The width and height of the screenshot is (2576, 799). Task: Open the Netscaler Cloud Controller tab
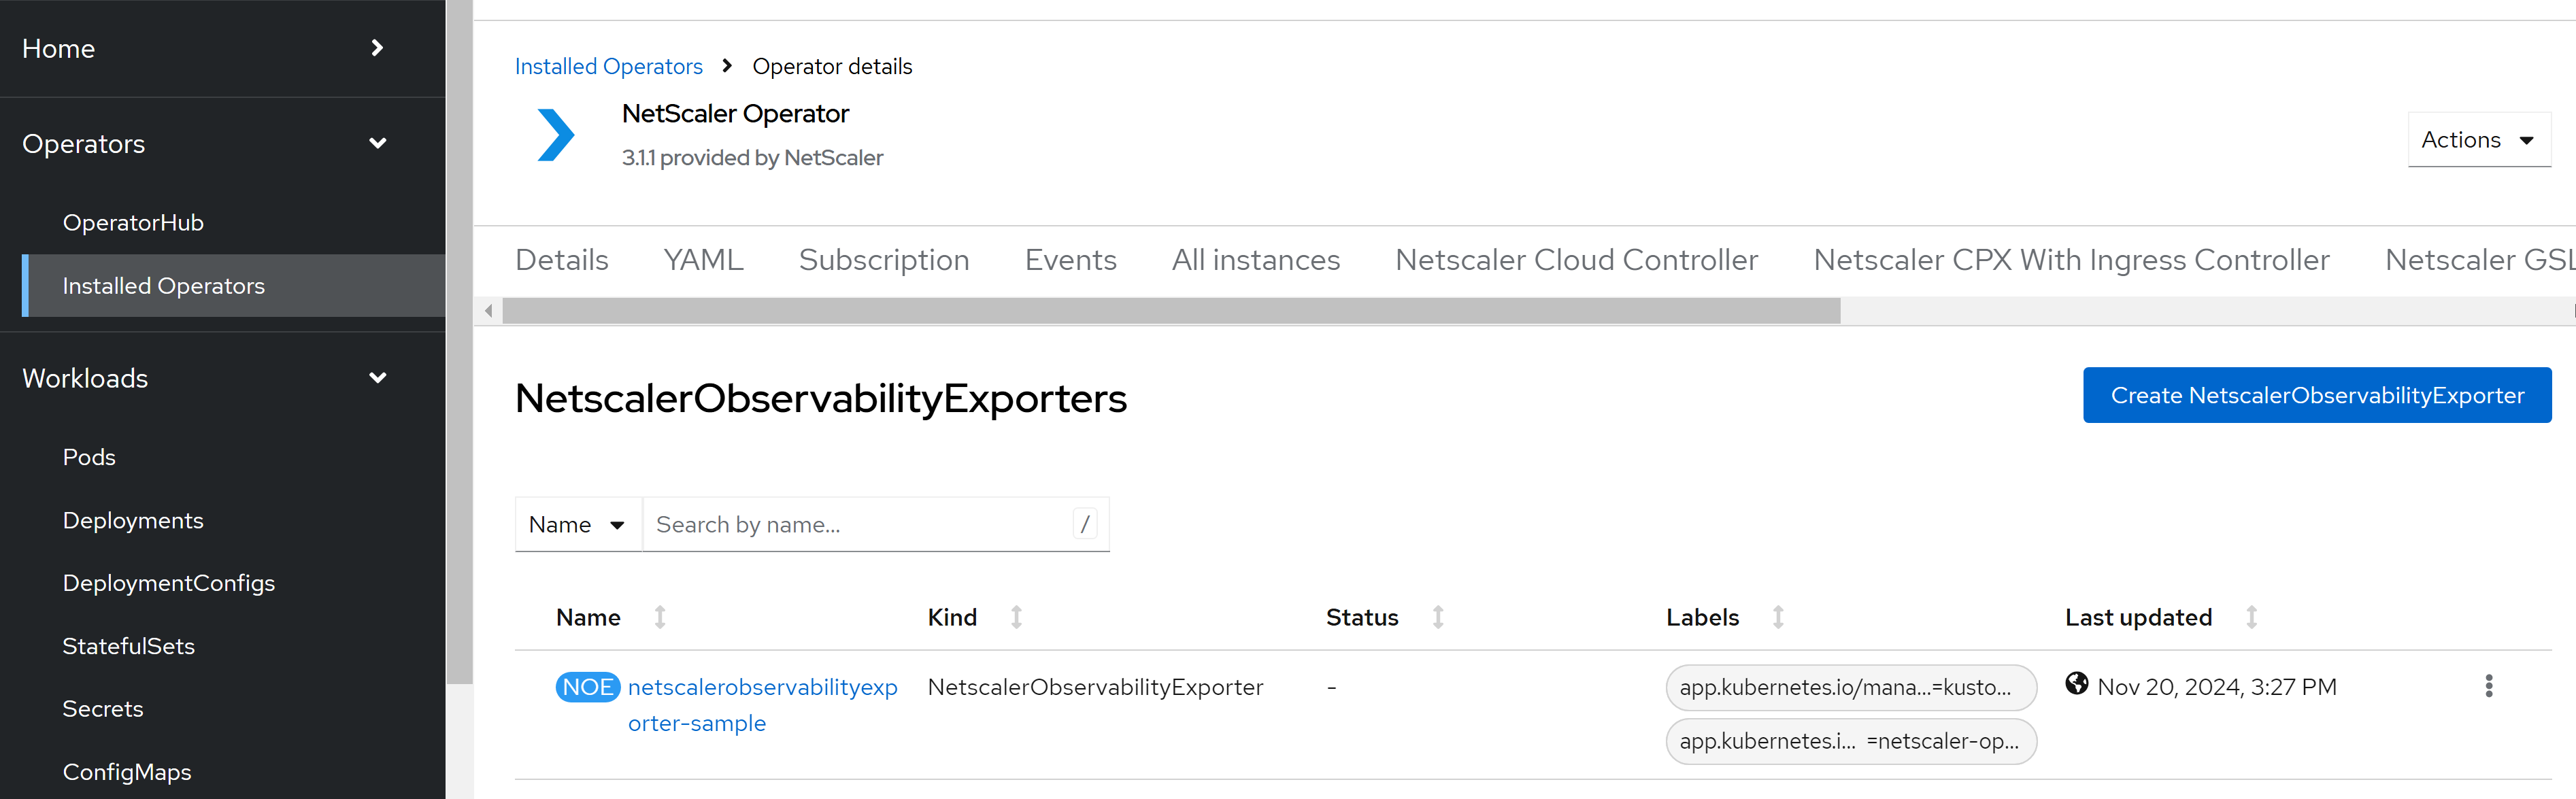pos(1576,260)
